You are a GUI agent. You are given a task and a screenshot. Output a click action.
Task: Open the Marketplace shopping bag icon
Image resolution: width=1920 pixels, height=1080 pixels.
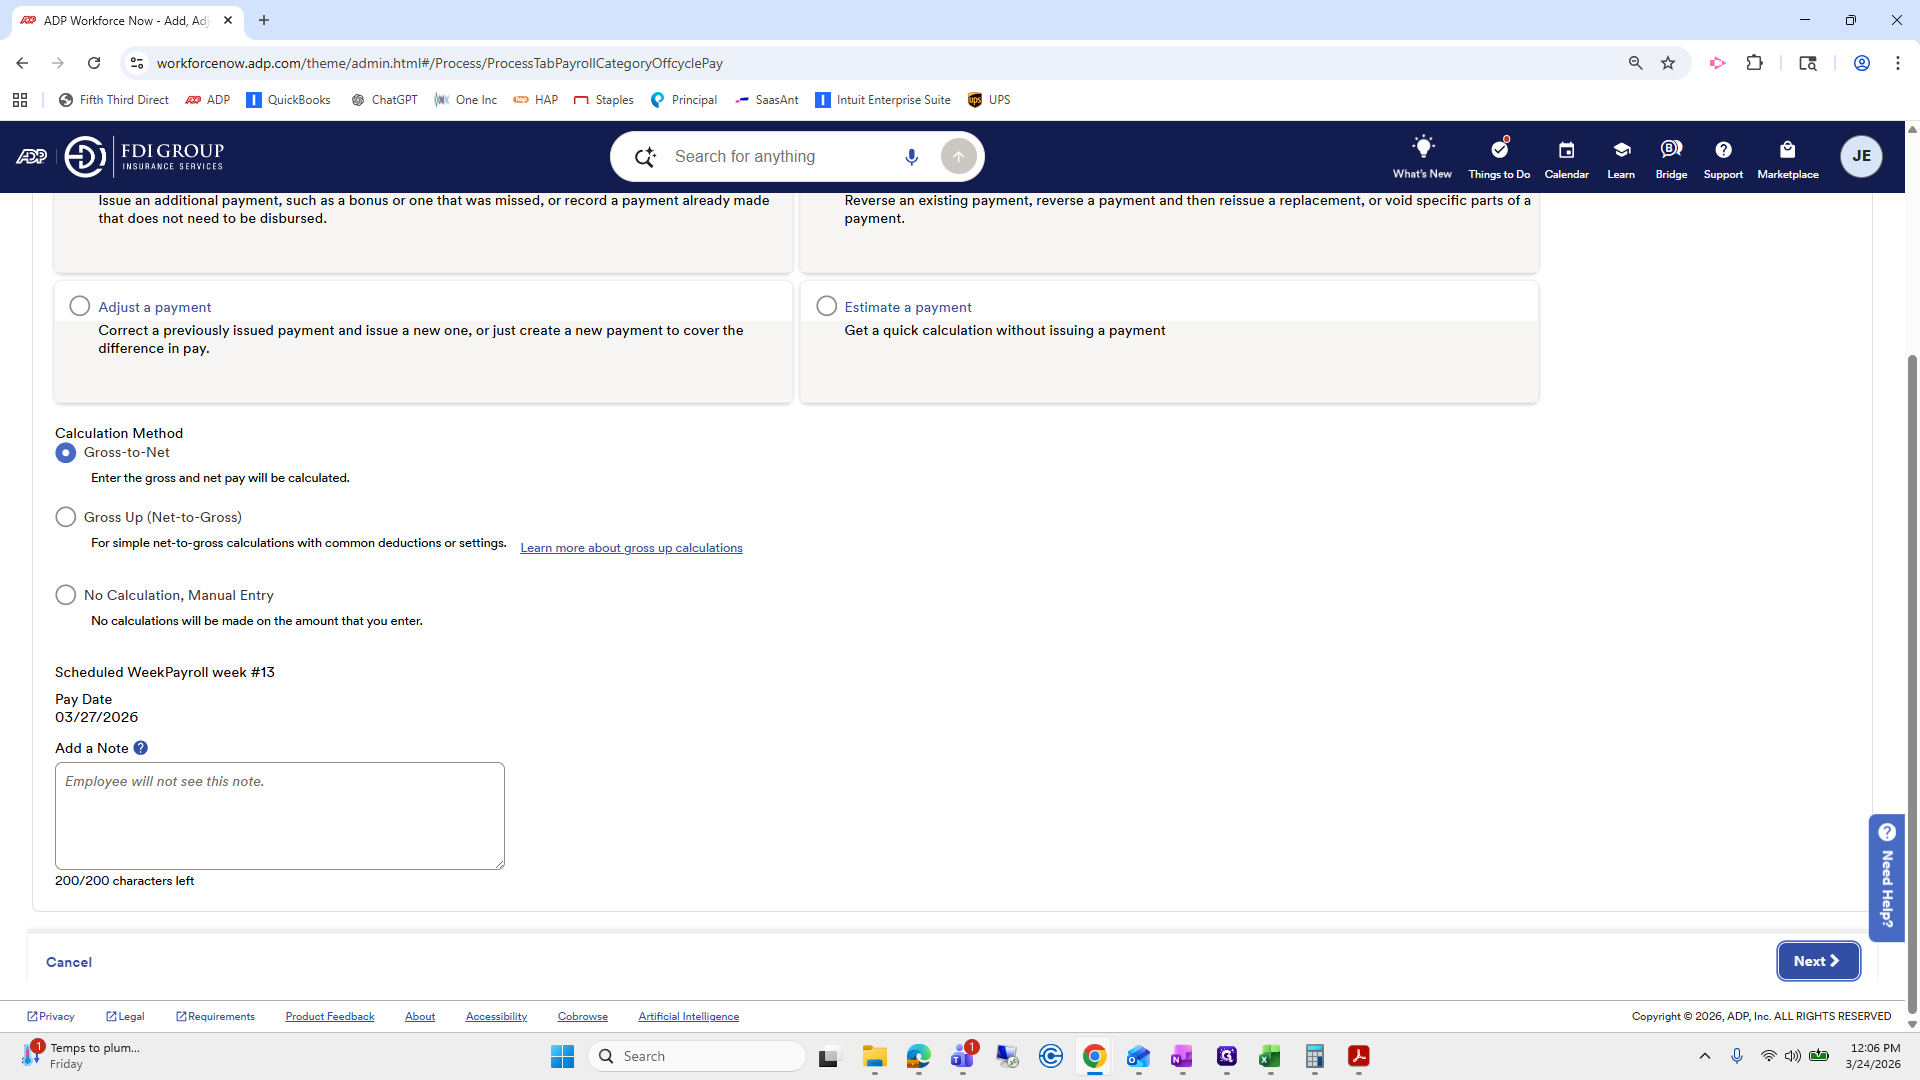[1787, 150]
